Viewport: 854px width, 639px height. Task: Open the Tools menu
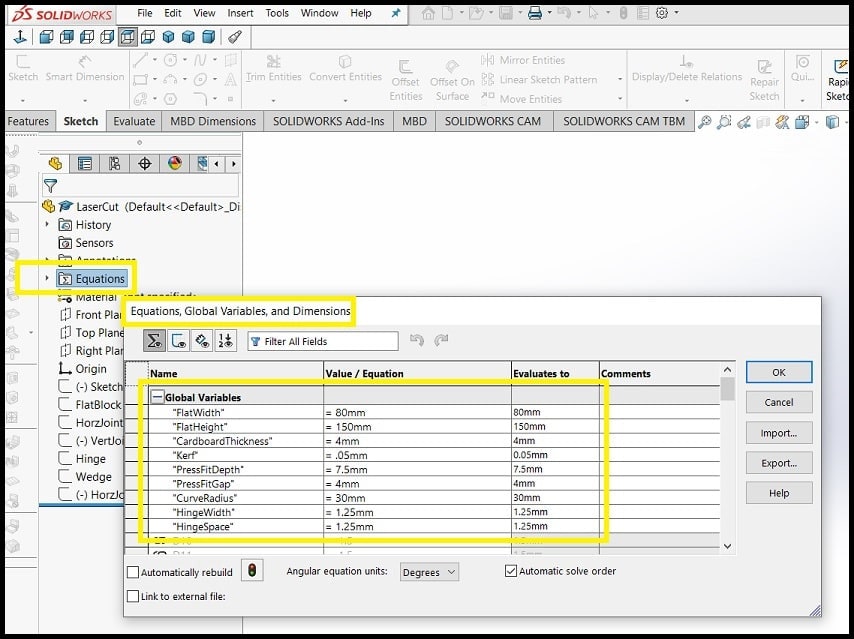click(277, 13)
